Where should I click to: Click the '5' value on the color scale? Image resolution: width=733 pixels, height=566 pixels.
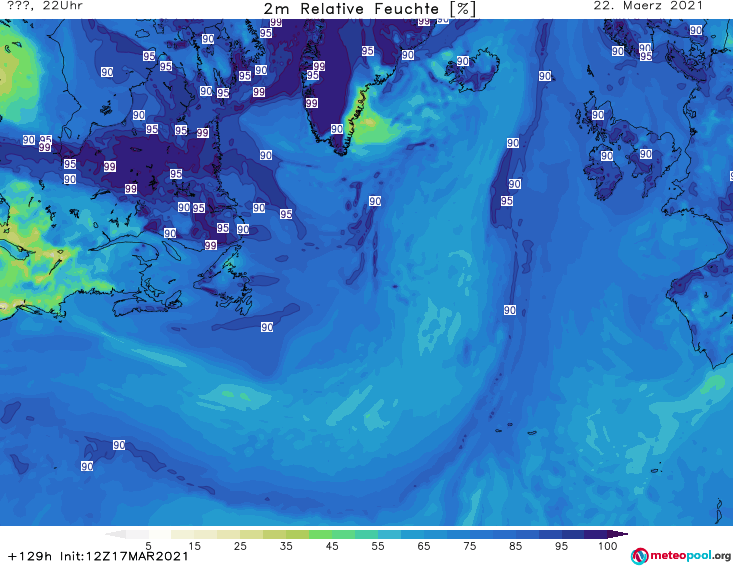[x=148, y=546]
